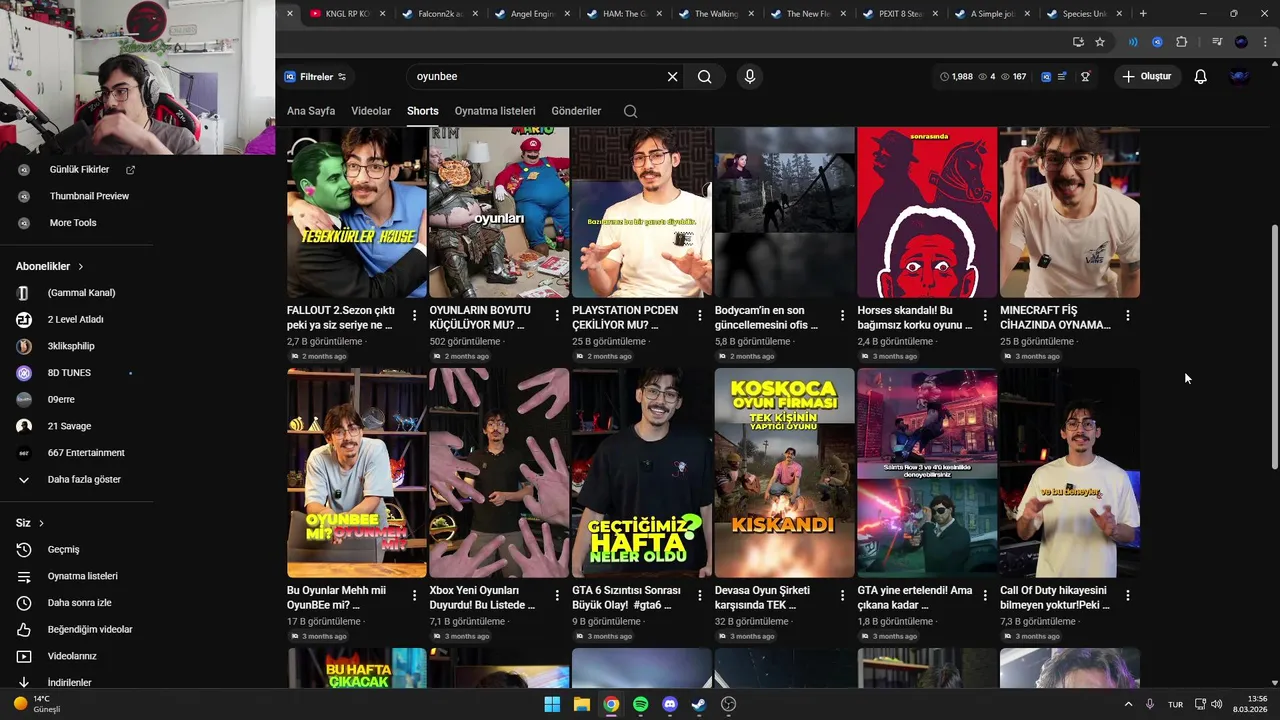Open options for FALLOUT 2.Sezon short
The width and height of the screenshot is (1280, 720).
pyautogui.click(x=414, y=315)
